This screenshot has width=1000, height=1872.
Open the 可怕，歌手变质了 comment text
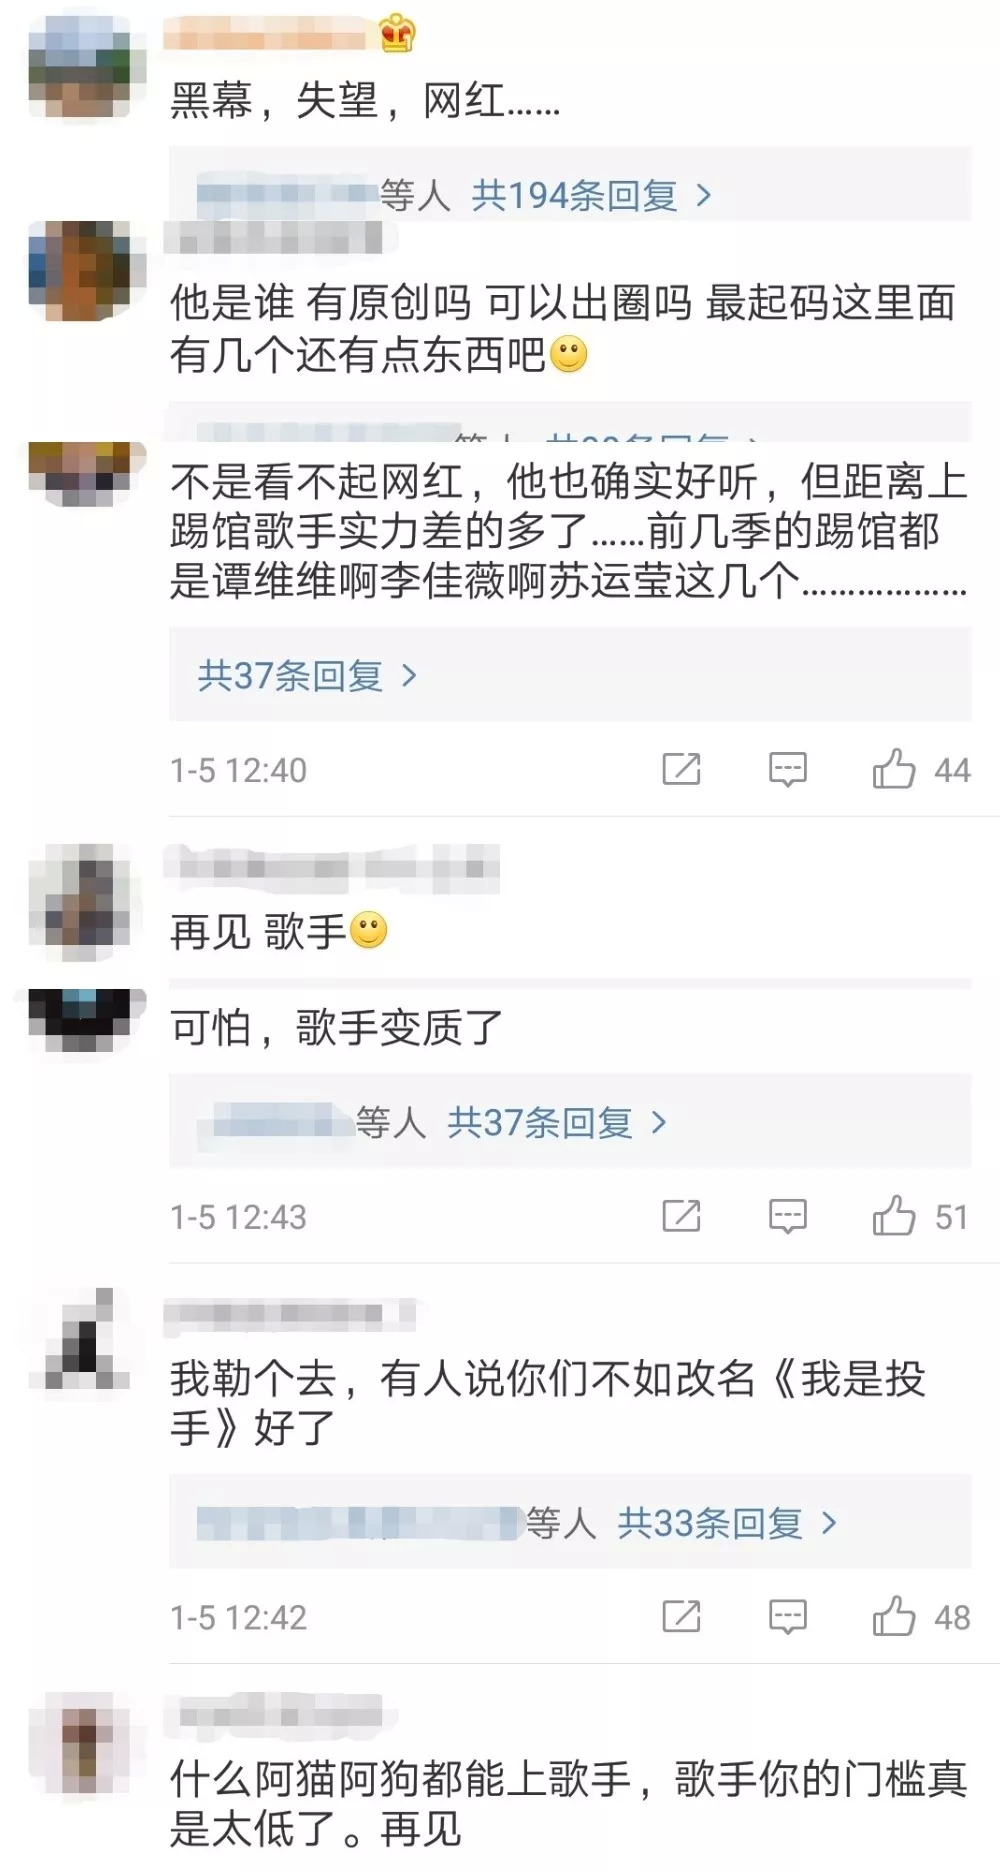(336, 1028)
